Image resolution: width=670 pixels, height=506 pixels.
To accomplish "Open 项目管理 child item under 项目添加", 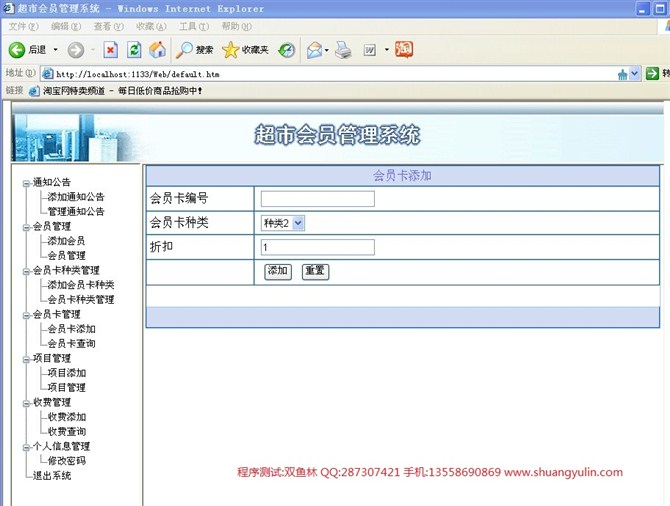I will (67, 388).
